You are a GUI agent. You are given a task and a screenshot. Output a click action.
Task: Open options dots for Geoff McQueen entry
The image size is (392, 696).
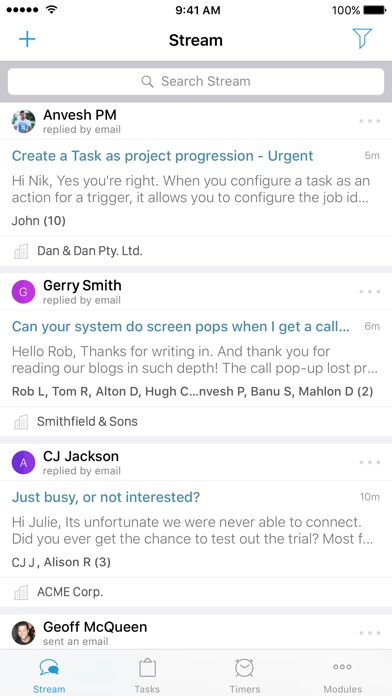(x=369, y=633)
